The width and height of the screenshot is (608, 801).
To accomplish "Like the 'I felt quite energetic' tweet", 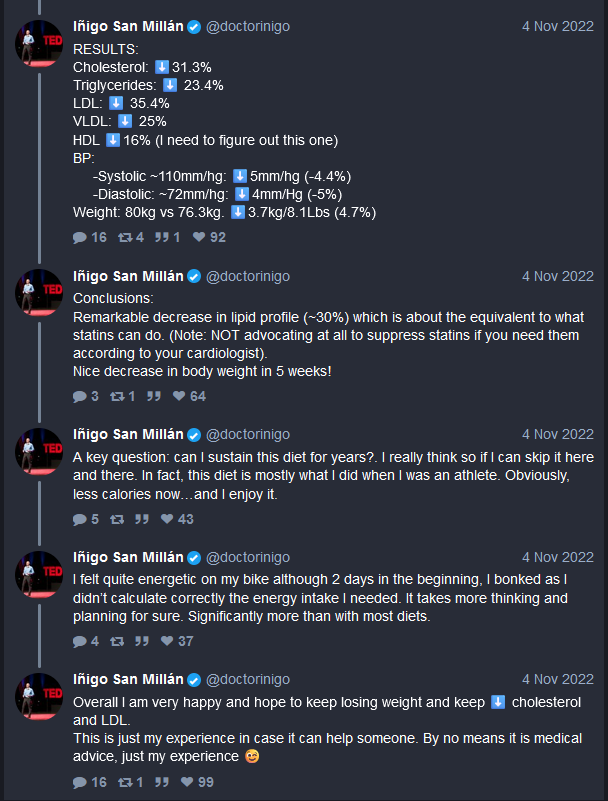I will tap(177, 642).
